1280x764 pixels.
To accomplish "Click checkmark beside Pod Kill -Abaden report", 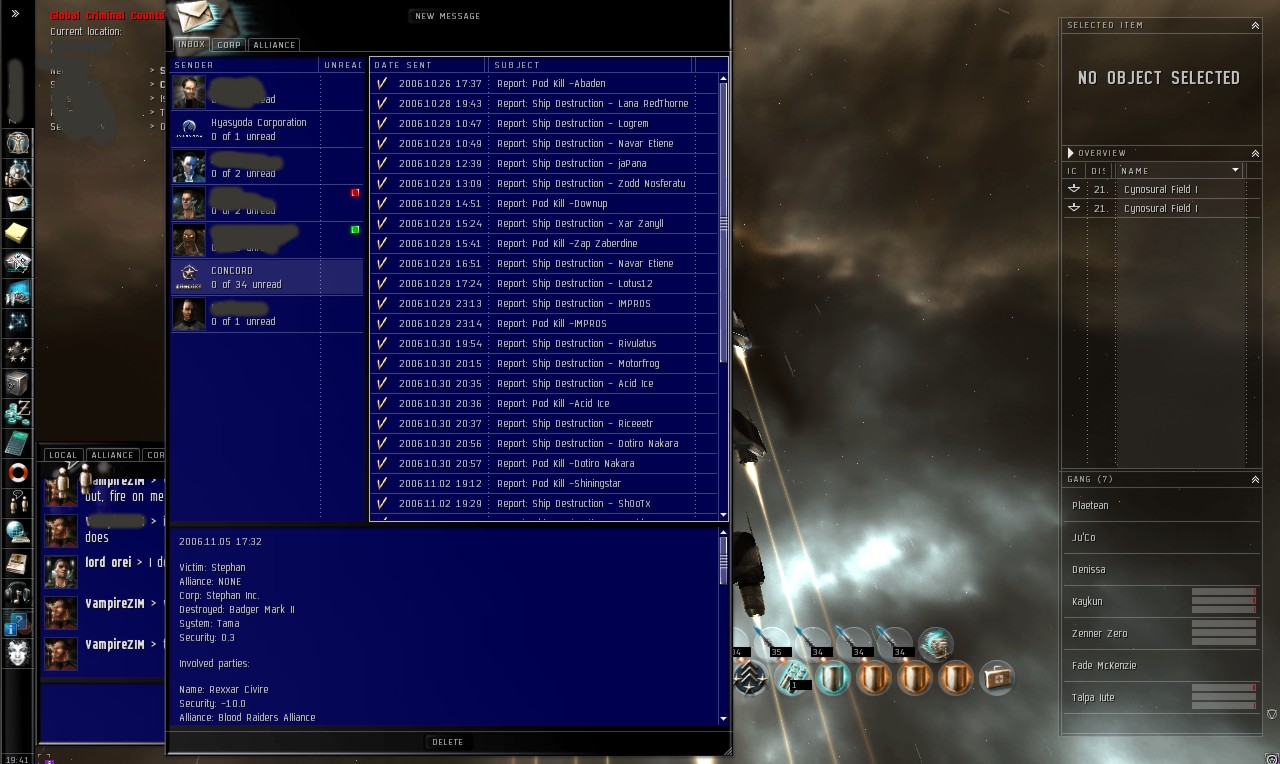I will (x=382, y=83).
